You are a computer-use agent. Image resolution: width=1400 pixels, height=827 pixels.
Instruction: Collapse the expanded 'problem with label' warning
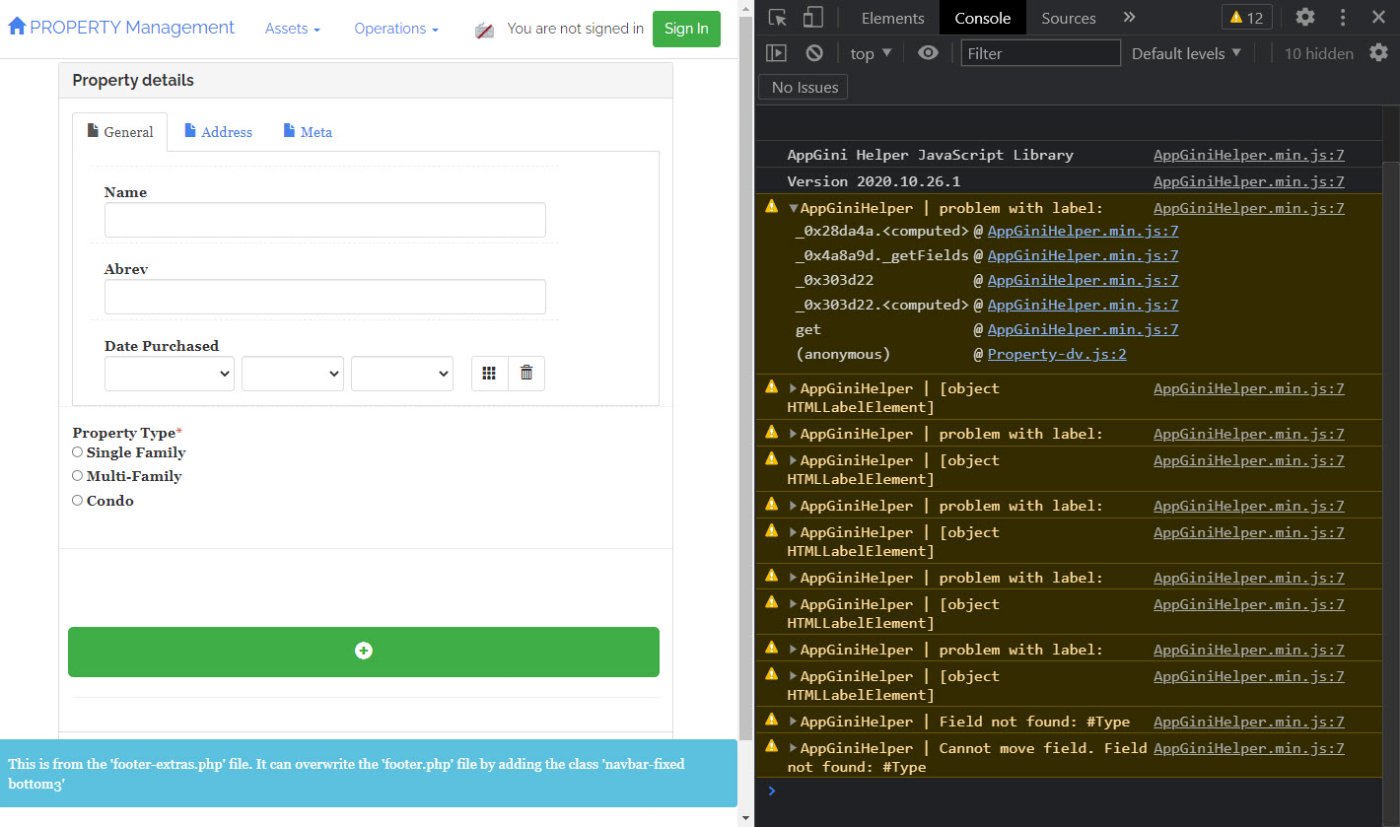794,208
